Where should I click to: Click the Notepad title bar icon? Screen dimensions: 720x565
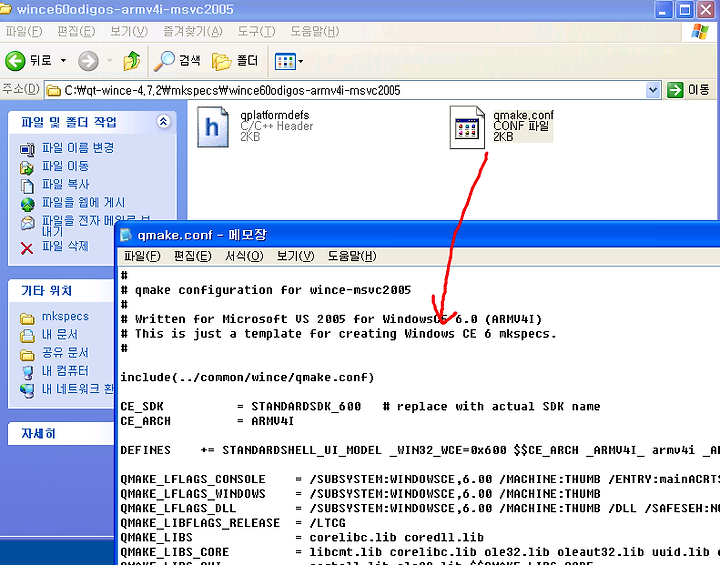[126, 235]
